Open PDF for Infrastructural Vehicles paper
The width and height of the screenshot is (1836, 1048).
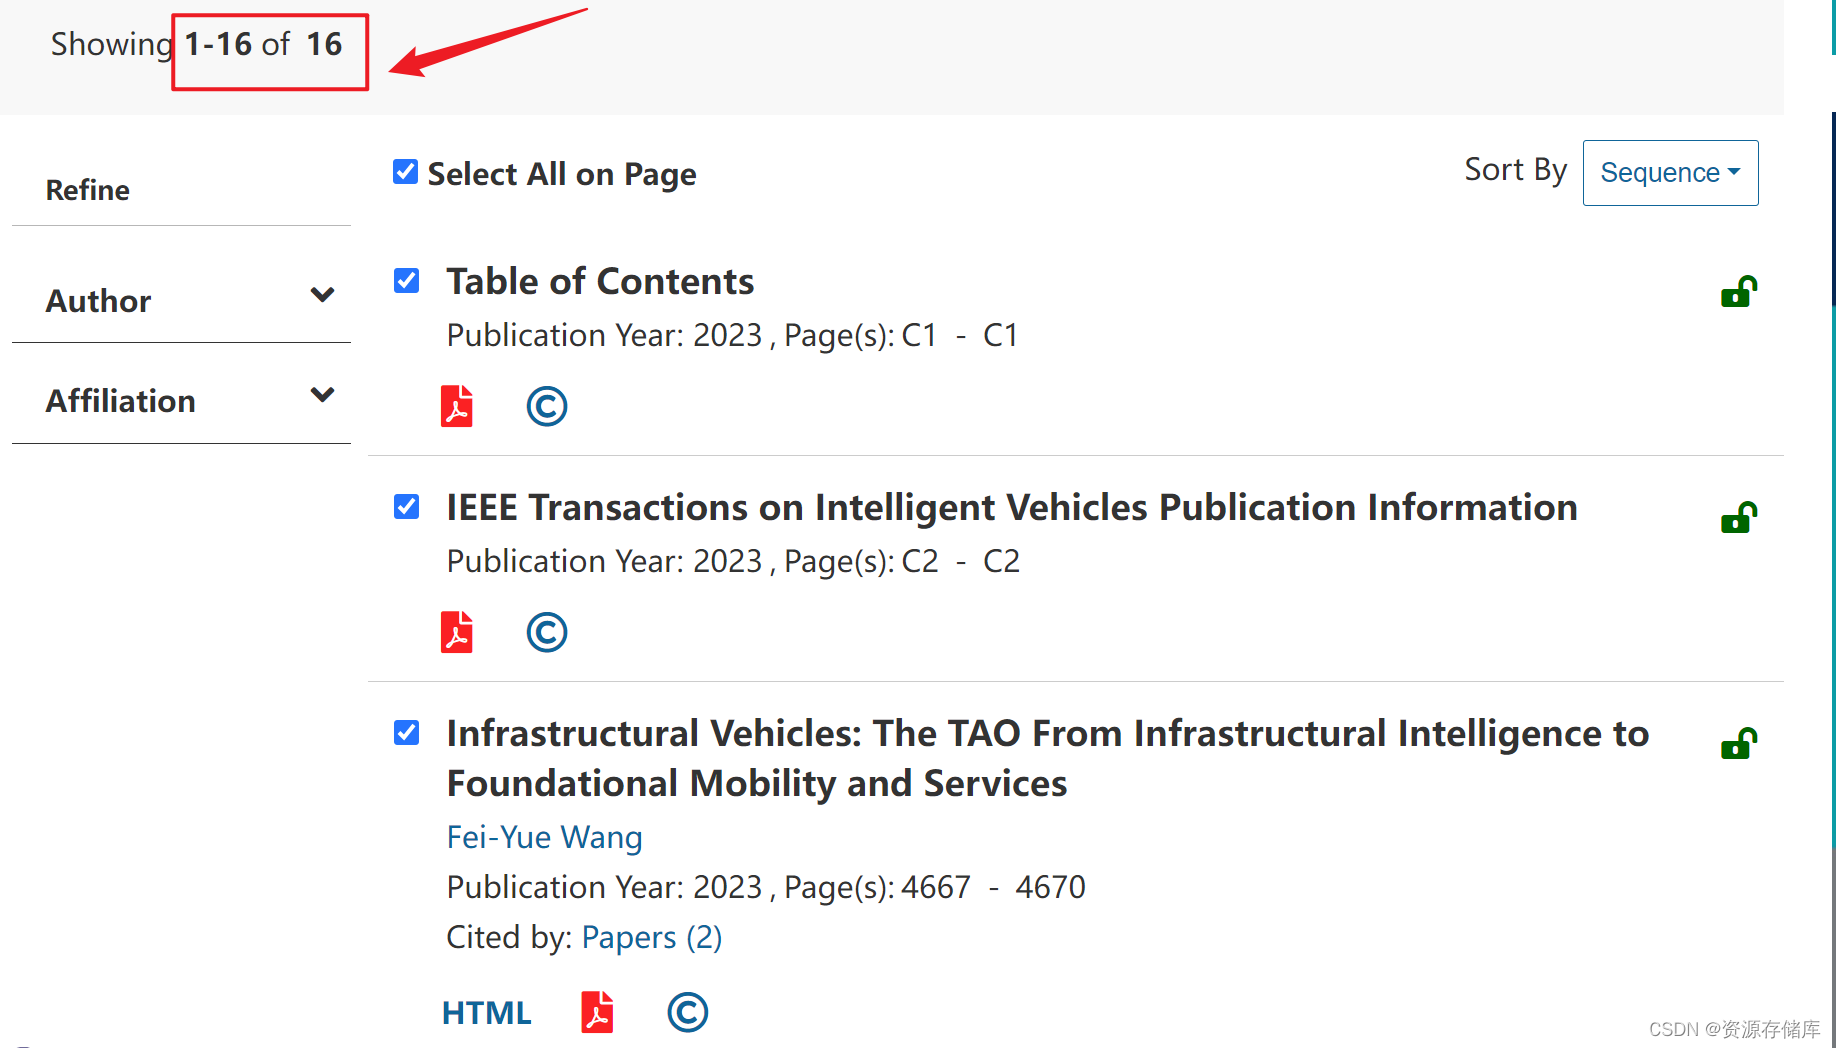(x=597, y=1012)
